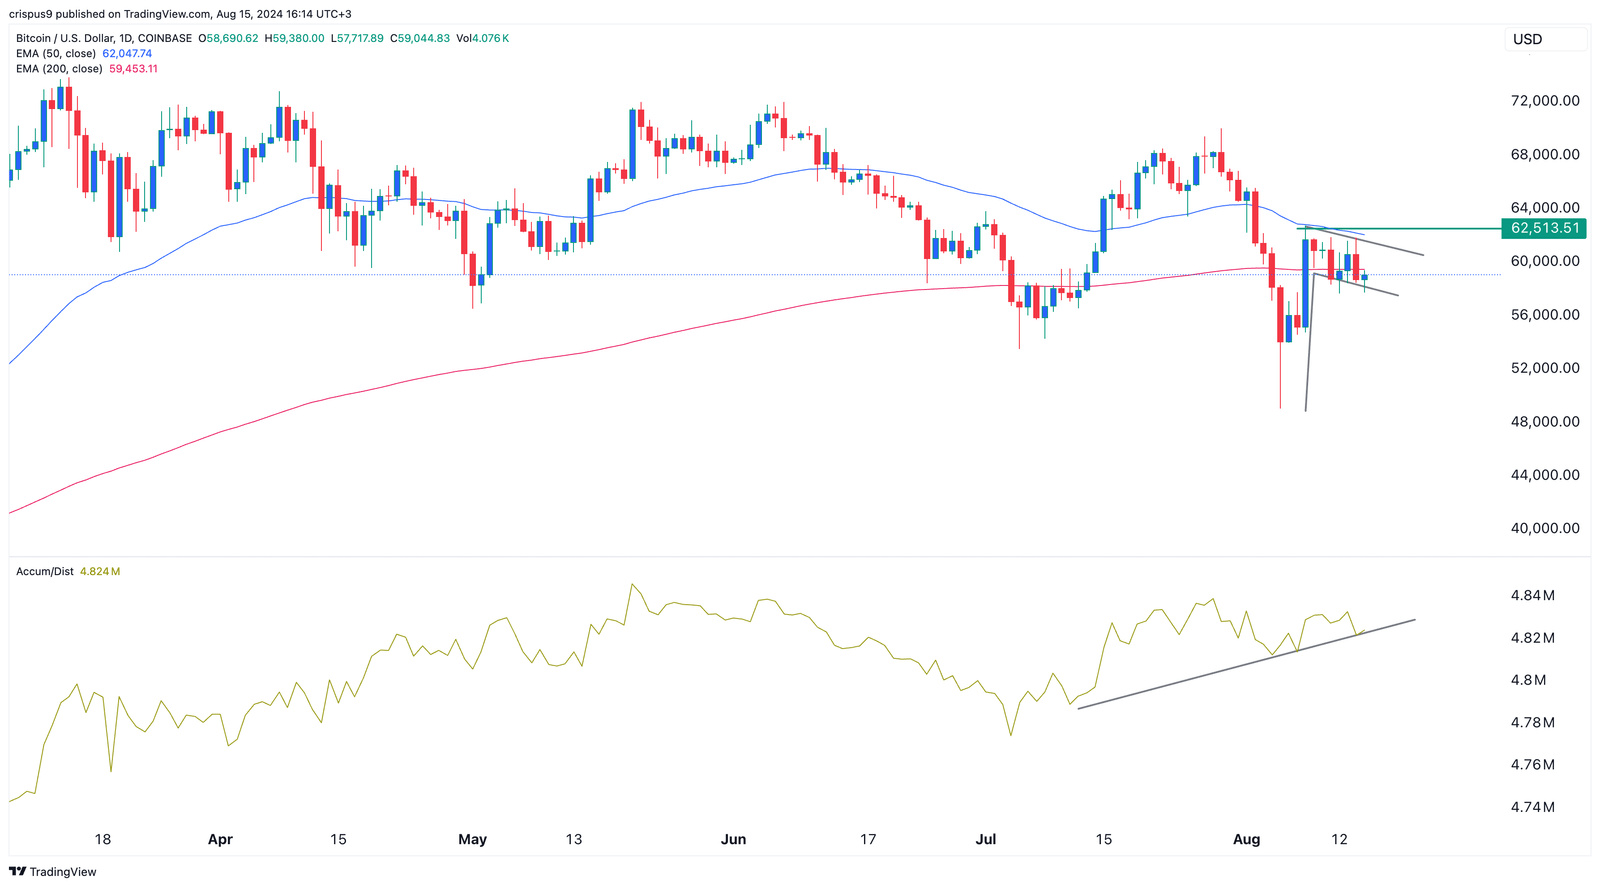
Task: Select the EMA (50, close) indicator legend
Action: pos(56,54)
